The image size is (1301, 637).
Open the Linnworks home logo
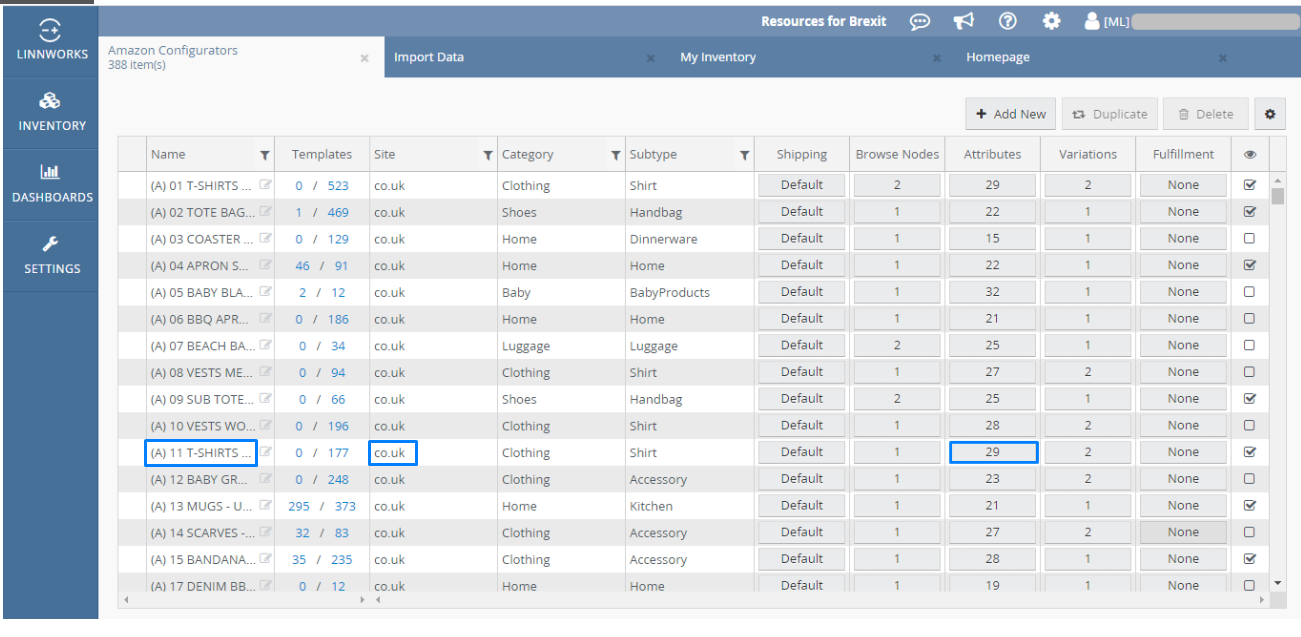tap(51, 40)
